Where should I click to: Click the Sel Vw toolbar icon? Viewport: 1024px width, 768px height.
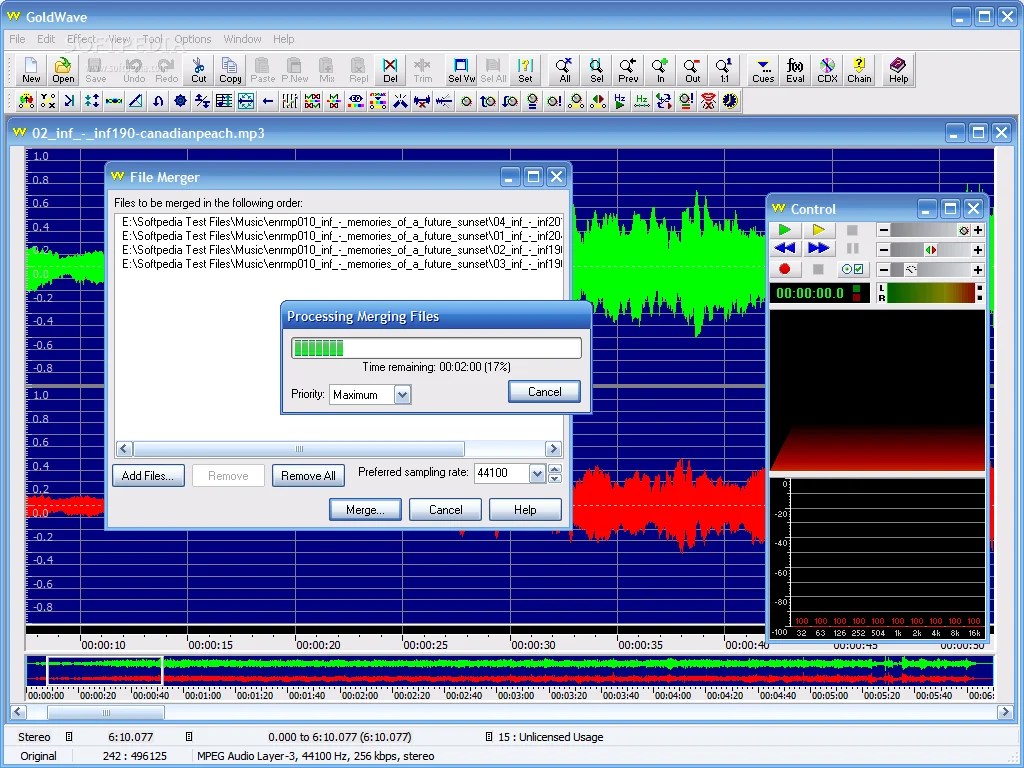[x=462, y=69]
